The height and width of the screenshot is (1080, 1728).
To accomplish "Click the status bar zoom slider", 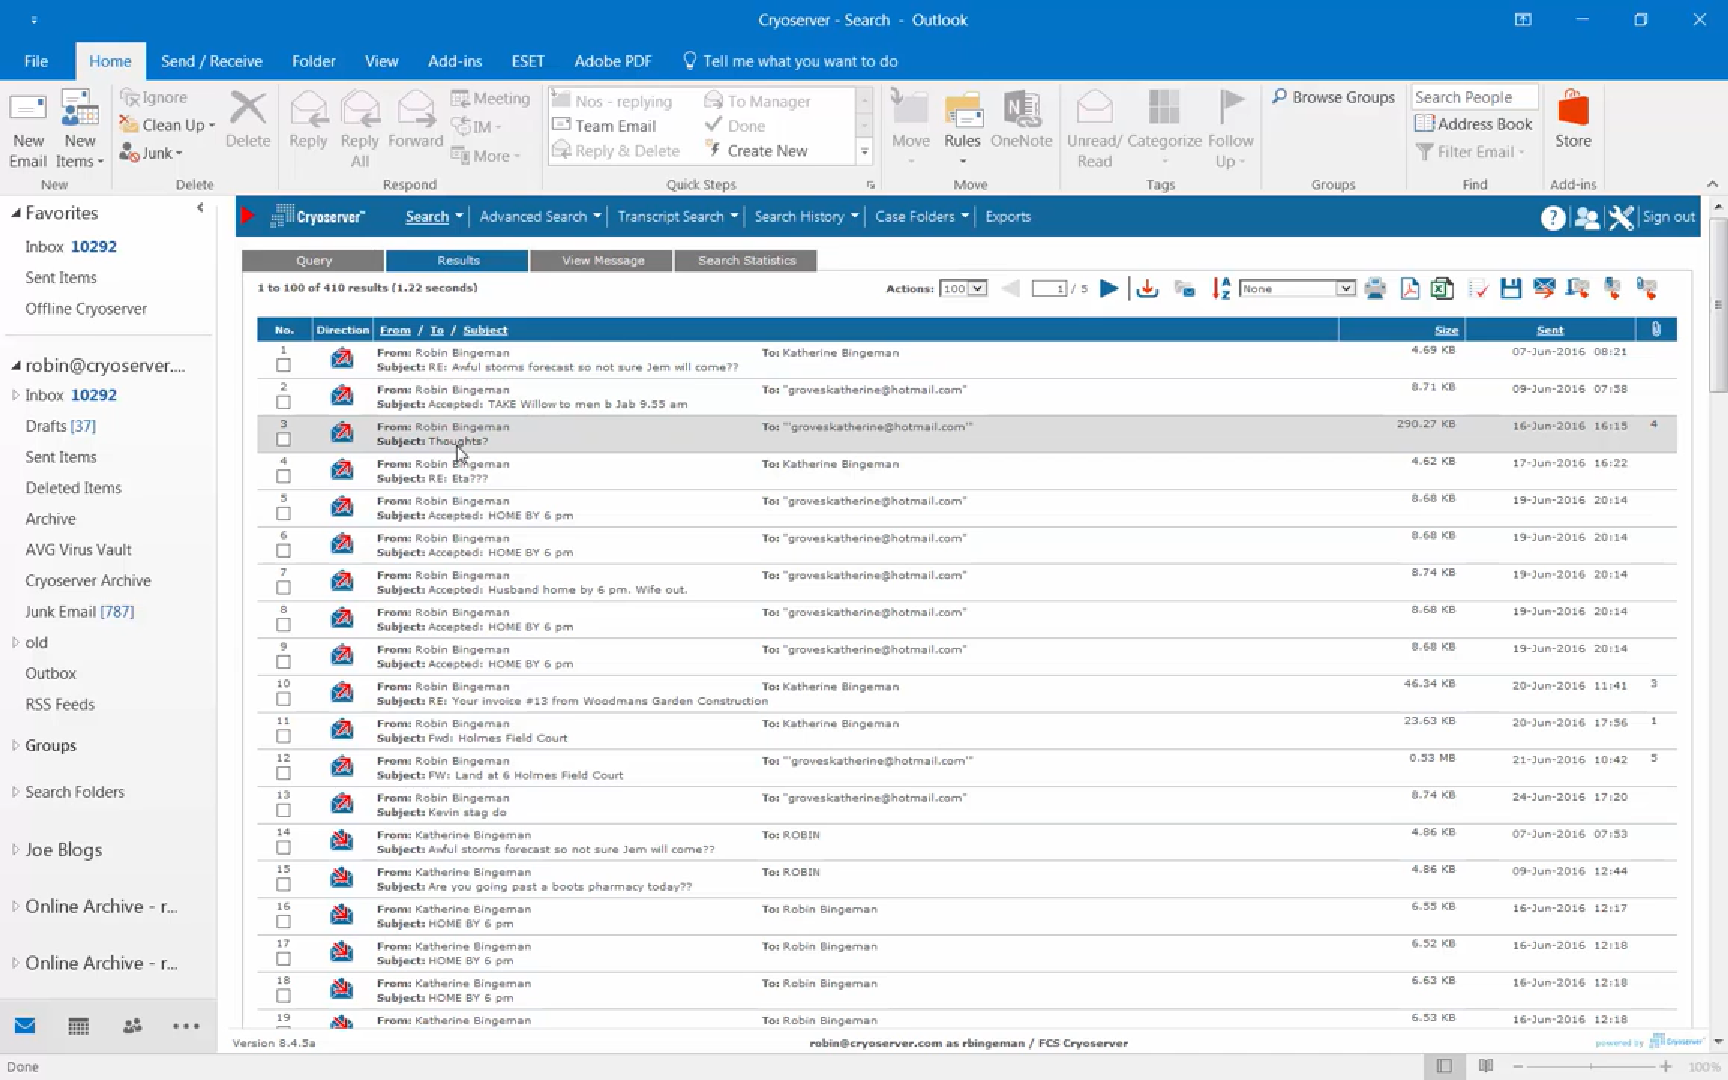I will tap(1591, 1067).
